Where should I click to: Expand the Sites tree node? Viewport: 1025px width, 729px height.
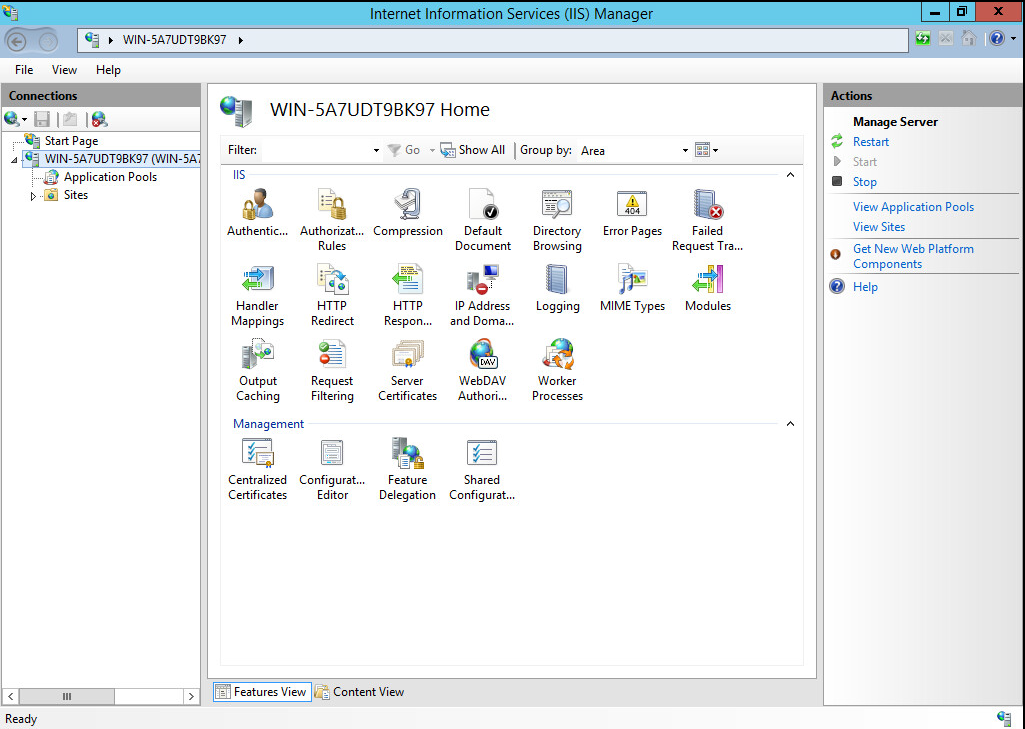33,195
